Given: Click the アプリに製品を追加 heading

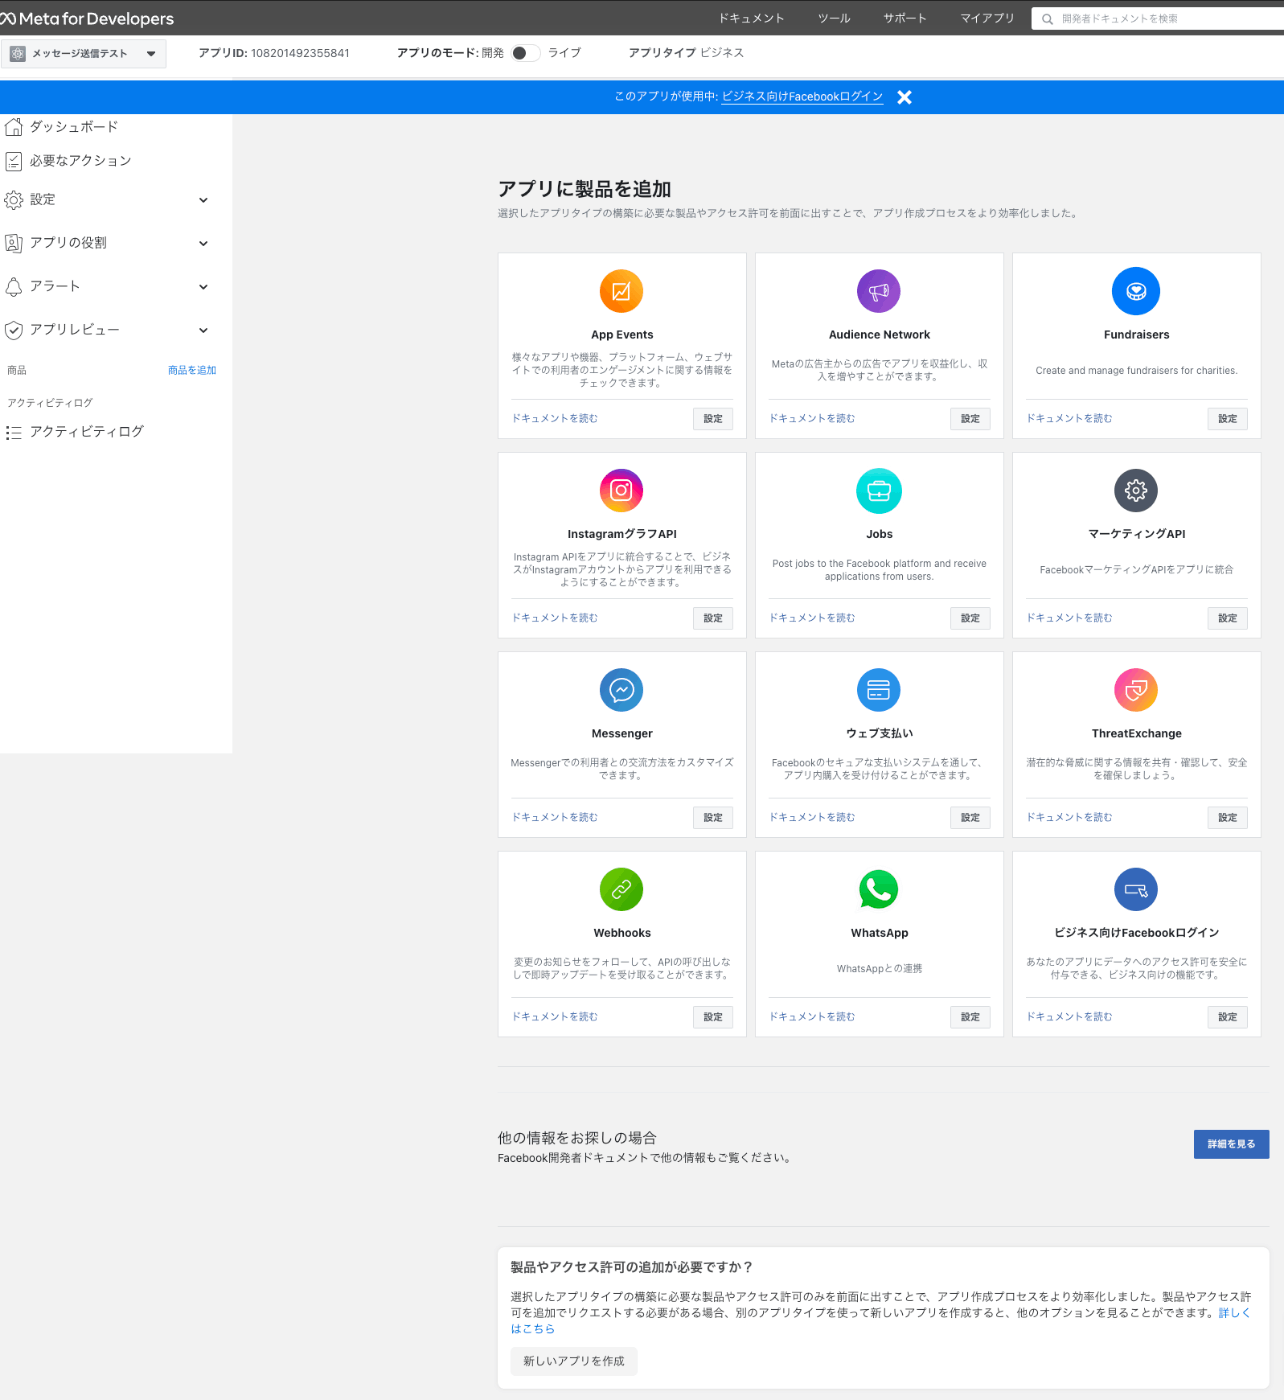Looking at the screenshot, I should pos(585,189).
